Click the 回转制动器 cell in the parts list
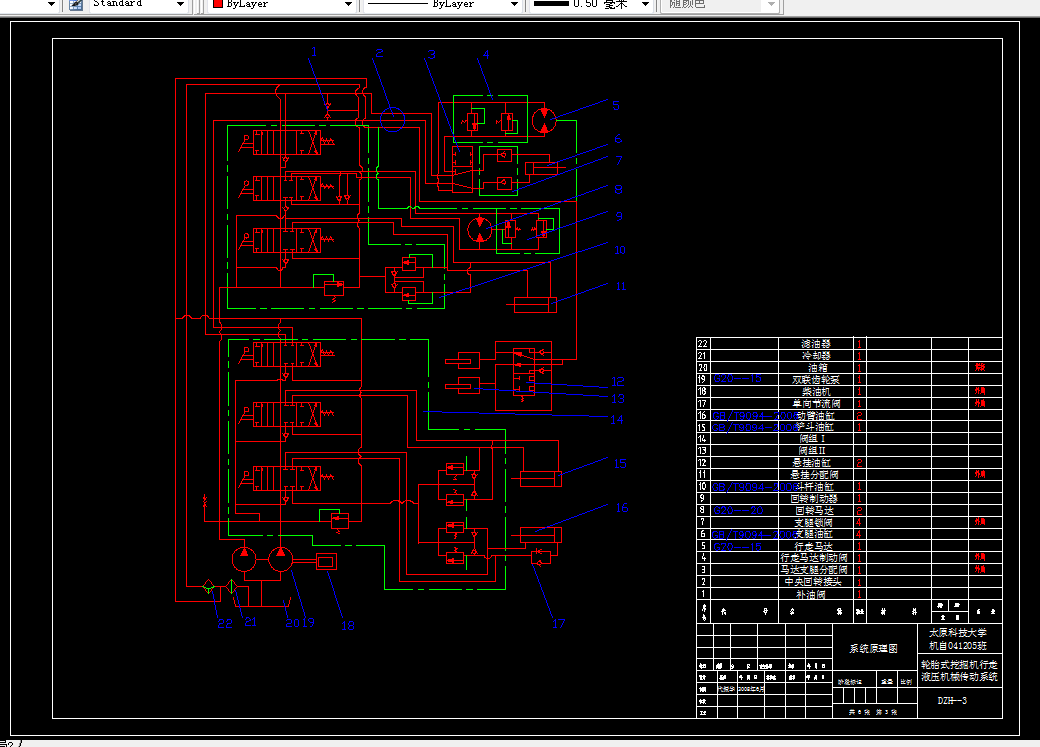Image resolution: width=1040 pixels, height=747 pixels. (814, 498)
